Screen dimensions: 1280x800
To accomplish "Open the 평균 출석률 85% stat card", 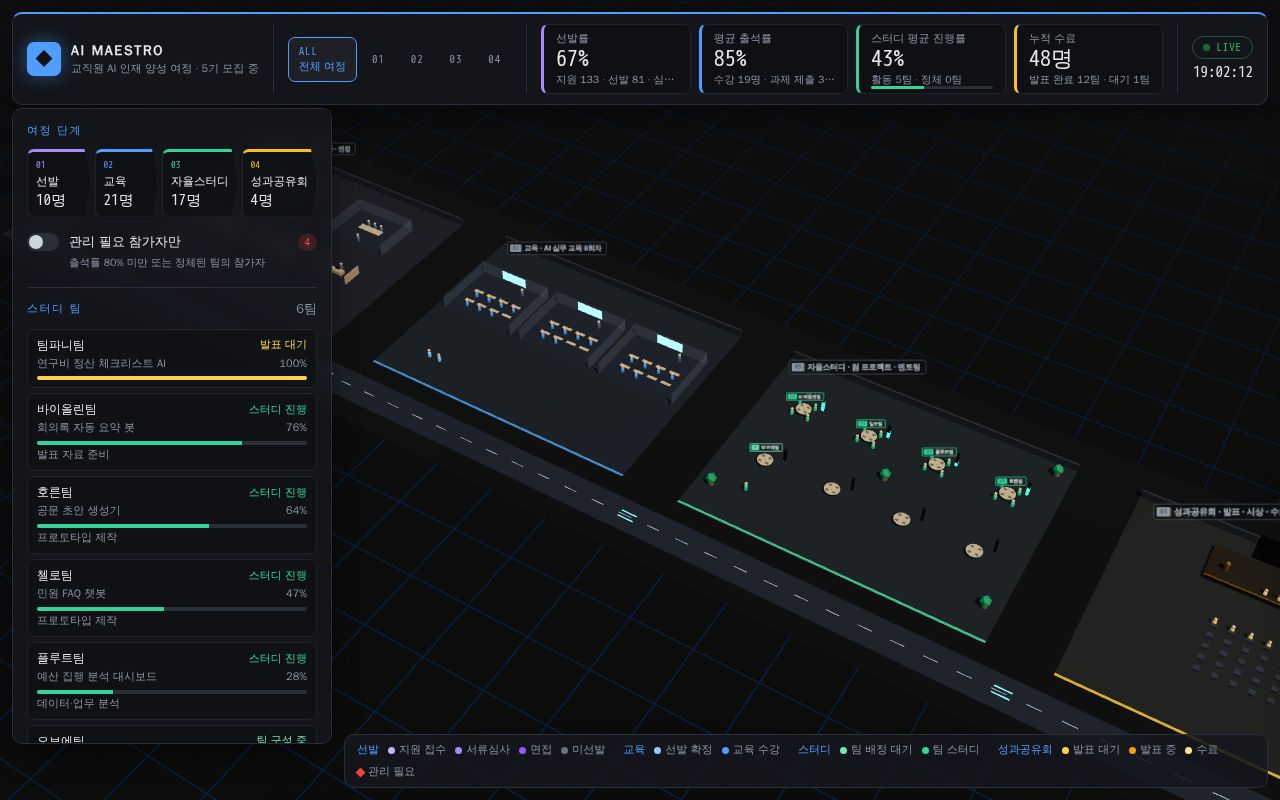I will (774, 59).
